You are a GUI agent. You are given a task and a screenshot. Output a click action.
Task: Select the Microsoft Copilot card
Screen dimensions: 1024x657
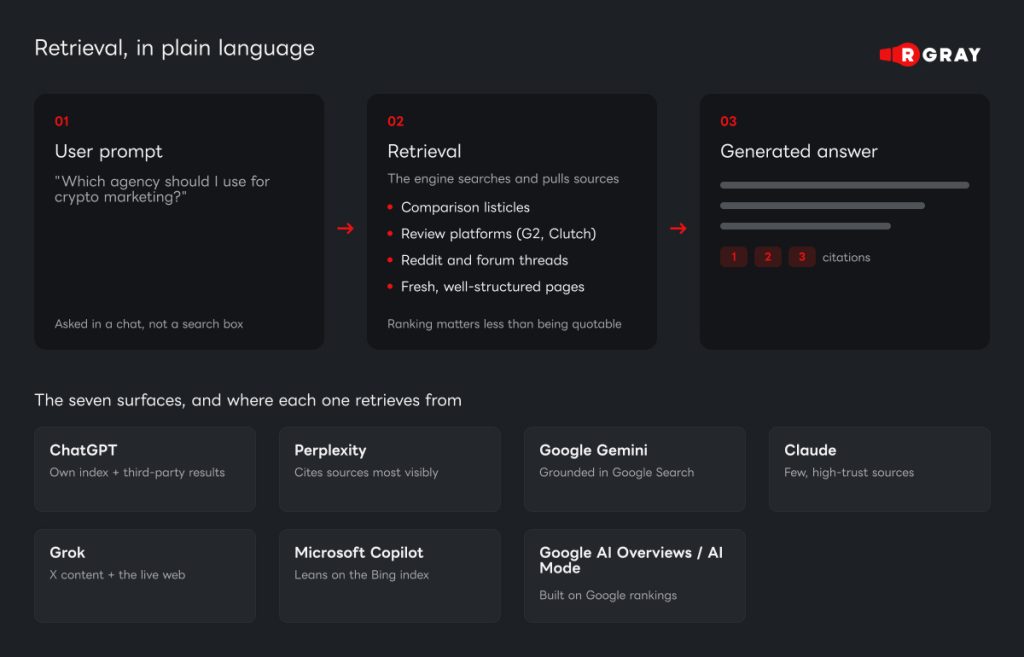[x=390, y=575]
